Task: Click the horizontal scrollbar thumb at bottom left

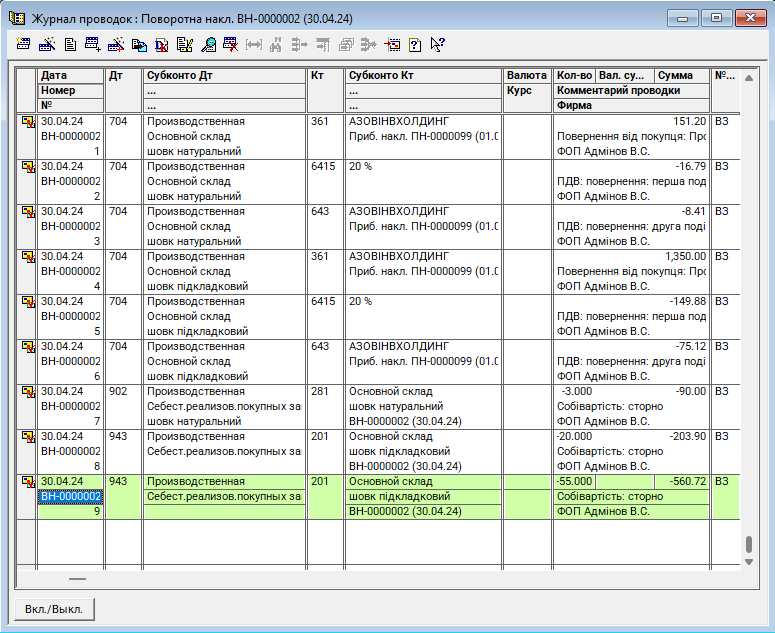Action: [x=77, y=578]
